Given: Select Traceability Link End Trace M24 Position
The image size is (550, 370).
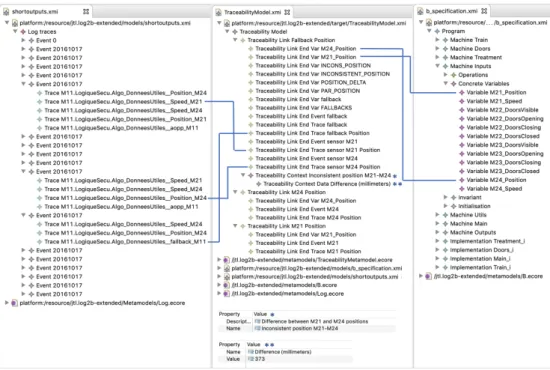Looking at the screenshot, I should (x=308, y=217).
